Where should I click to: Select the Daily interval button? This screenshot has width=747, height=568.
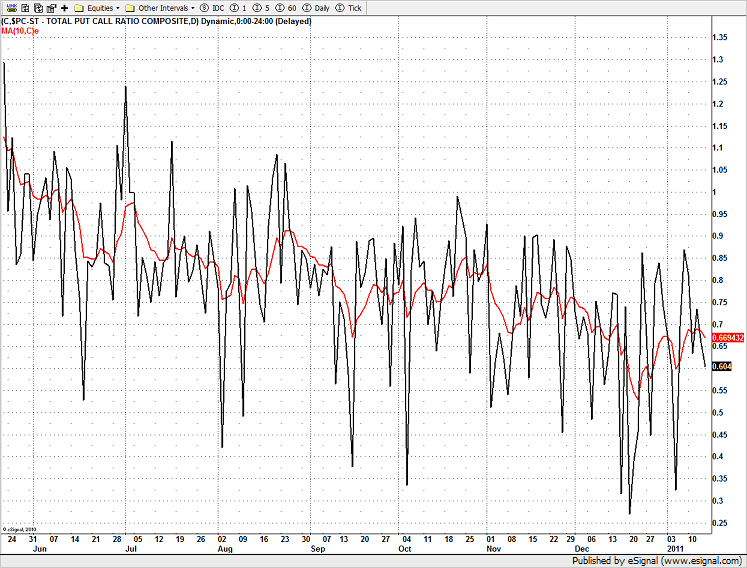pos(317,7)
